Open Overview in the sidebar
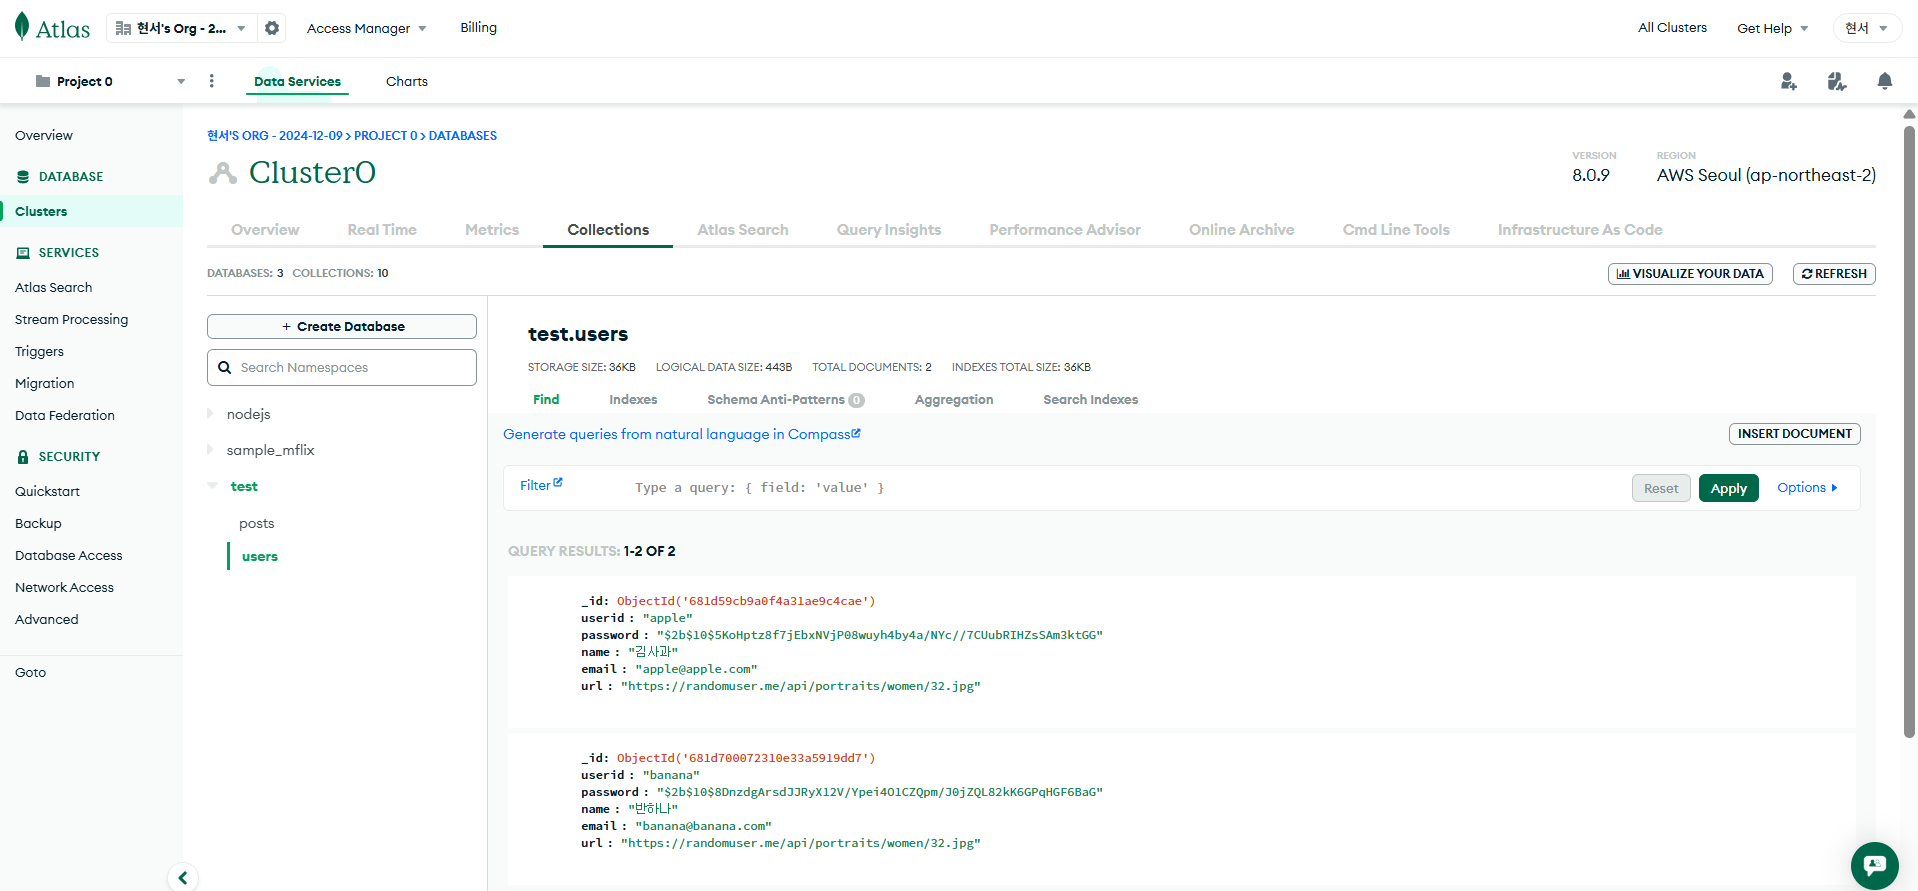 click(44, 135)
